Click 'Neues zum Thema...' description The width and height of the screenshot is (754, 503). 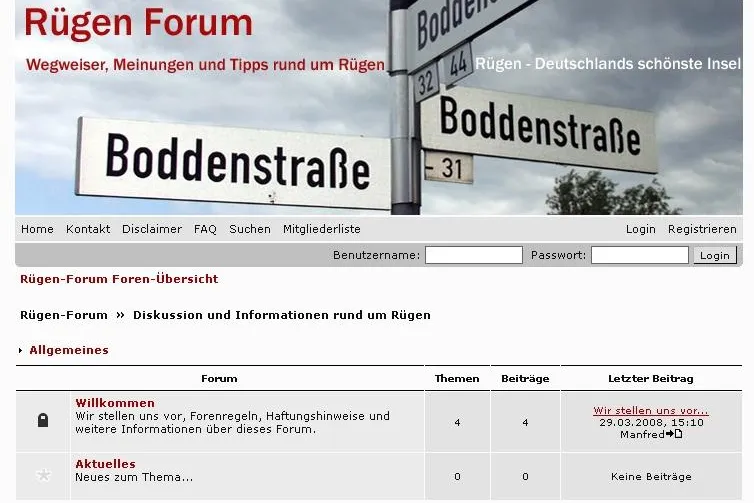click(134, 477)
